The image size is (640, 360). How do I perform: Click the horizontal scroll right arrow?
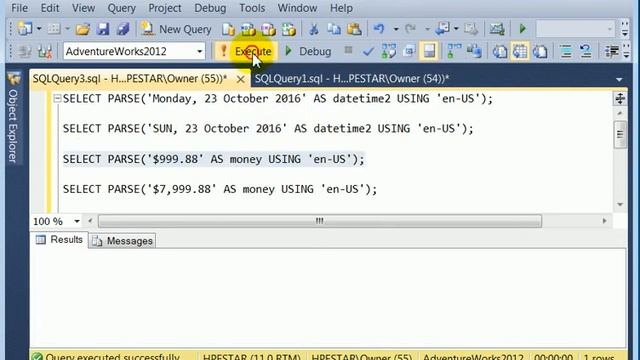[604, 221]
